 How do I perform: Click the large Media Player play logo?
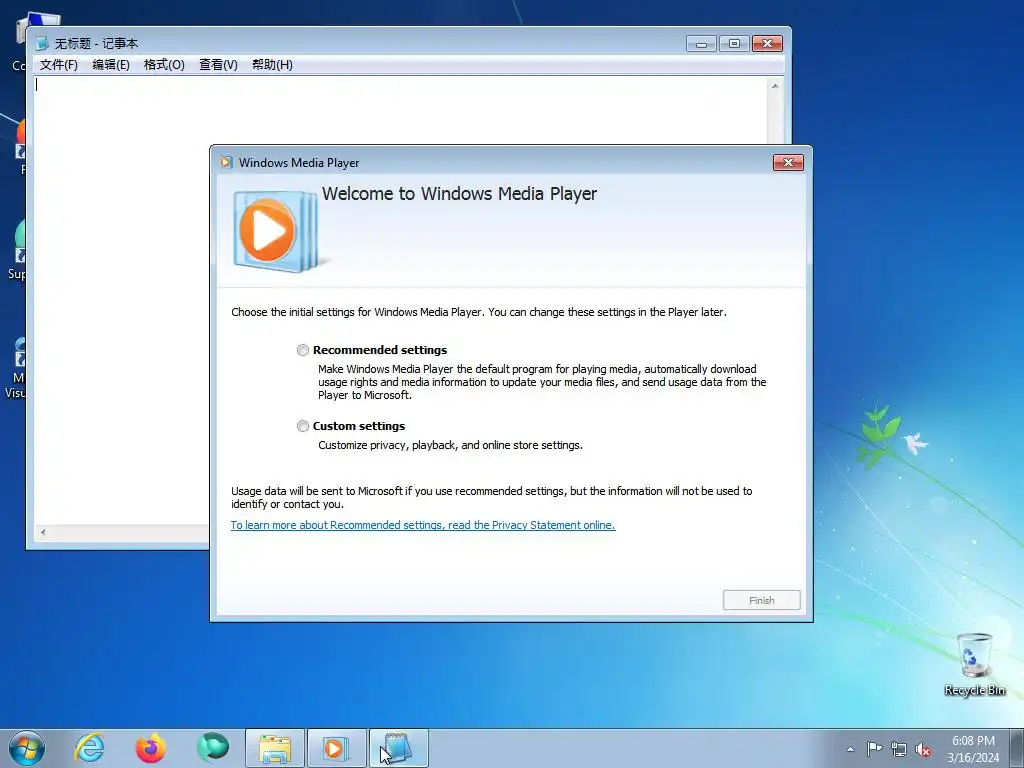coord(274,231)
